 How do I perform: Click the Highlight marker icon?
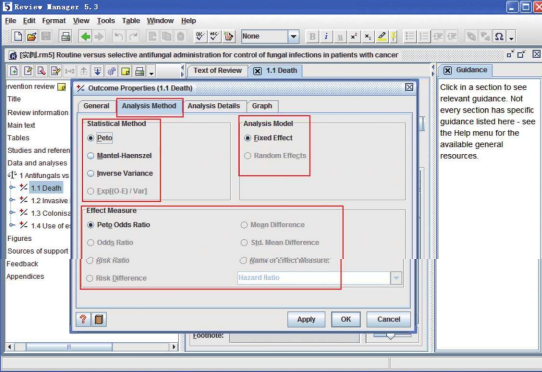coord(382,36)
